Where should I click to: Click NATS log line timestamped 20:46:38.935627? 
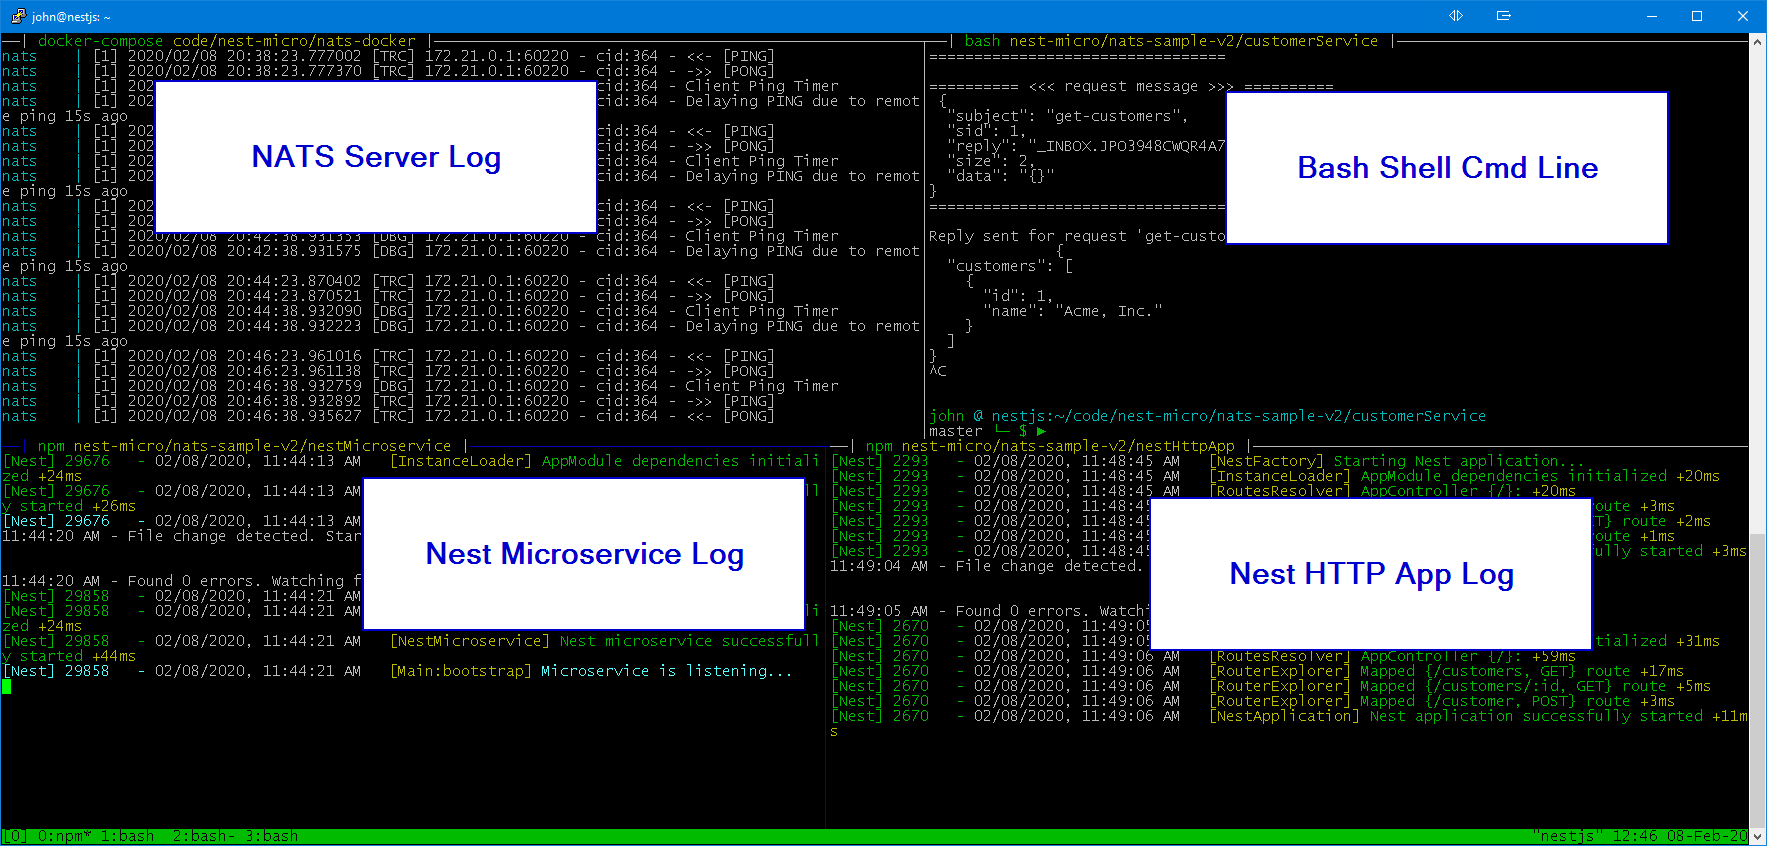(388, 416)
